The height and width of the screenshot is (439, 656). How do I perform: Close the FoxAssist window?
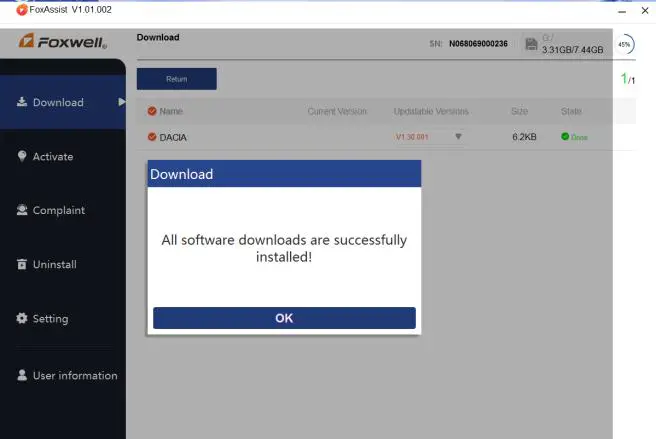[x=645, y=10]
